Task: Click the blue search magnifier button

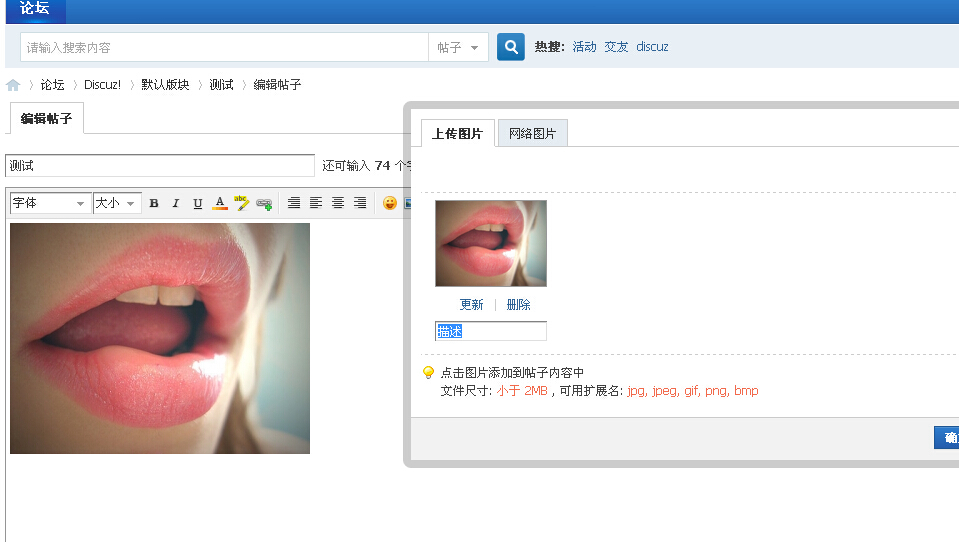Action: click(511, 47)
